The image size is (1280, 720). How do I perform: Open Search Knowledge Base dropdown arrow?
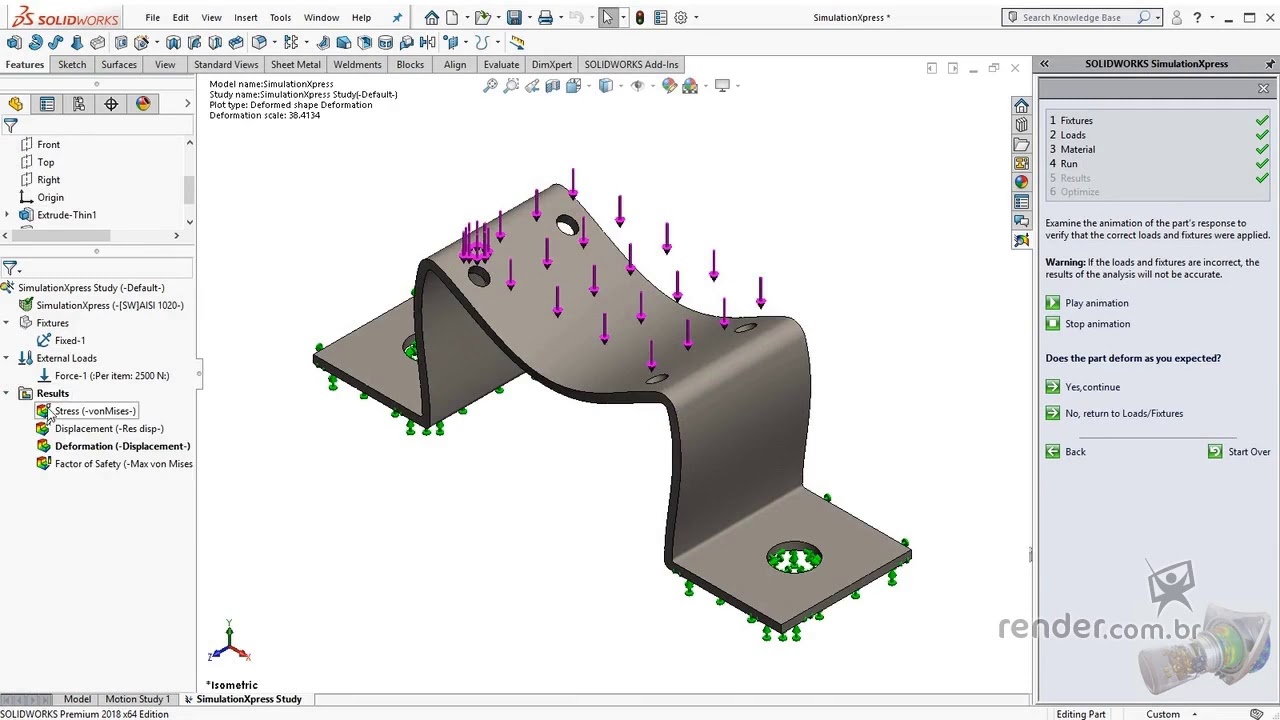coord(1157,17)
